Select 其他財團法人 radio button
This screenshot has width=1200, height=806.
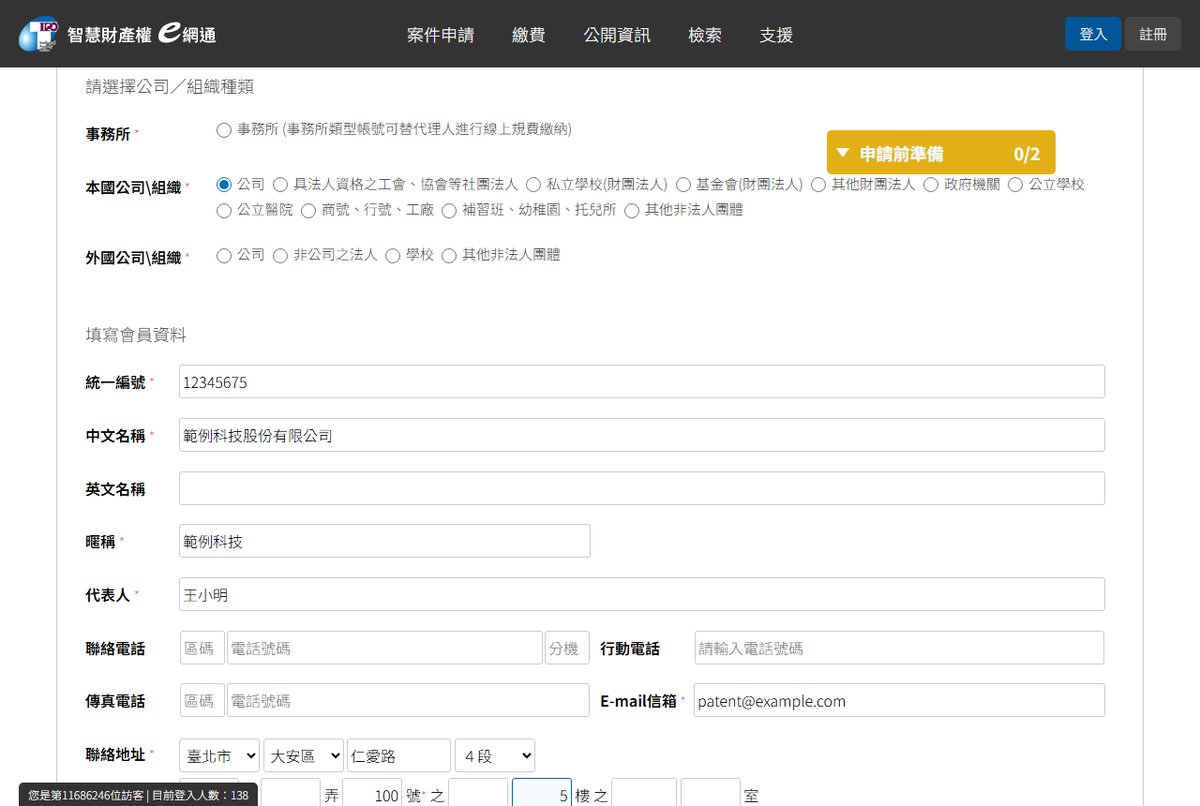(818, 185)
